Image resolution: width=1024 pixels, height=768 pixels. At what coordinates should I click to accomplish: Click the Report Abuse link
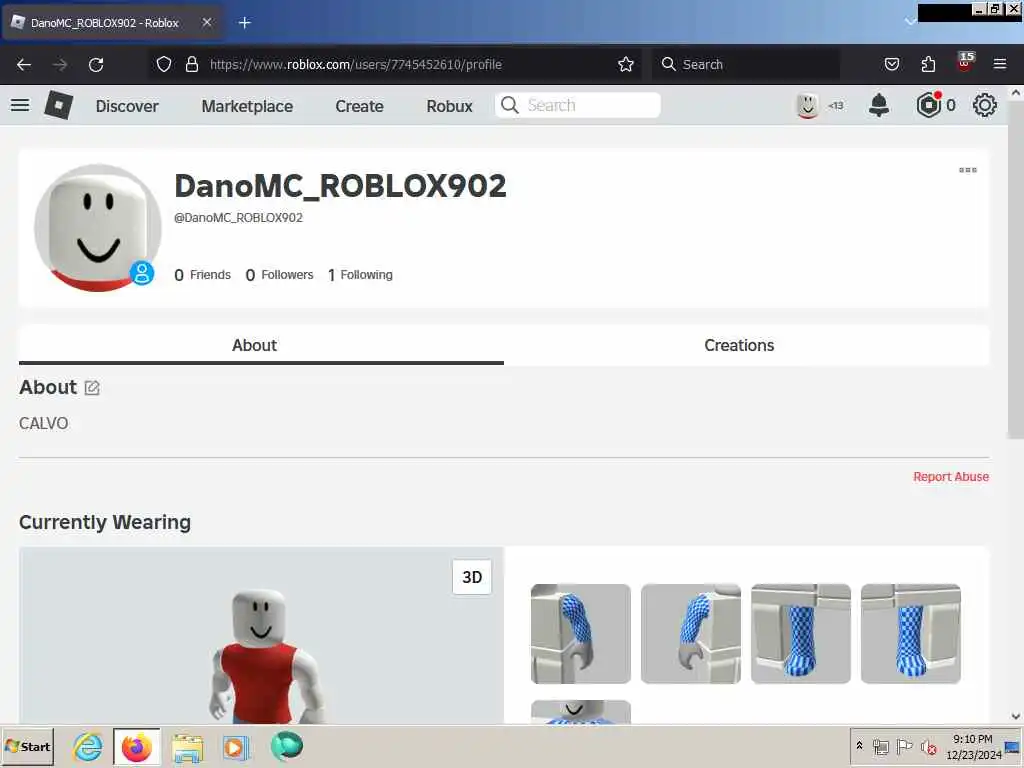click(951, 477)
